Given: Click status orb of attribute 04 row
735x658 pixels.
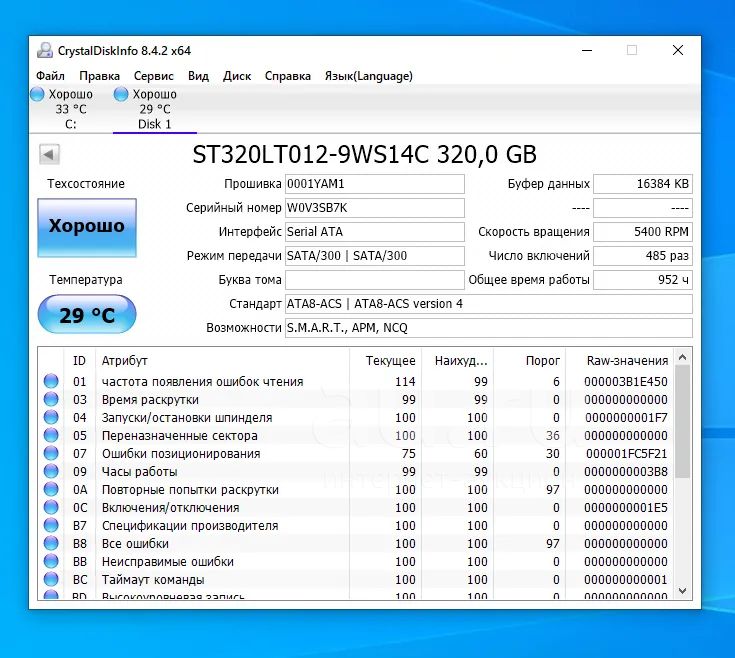Looking at the screenshot, I should coord(51,417).
